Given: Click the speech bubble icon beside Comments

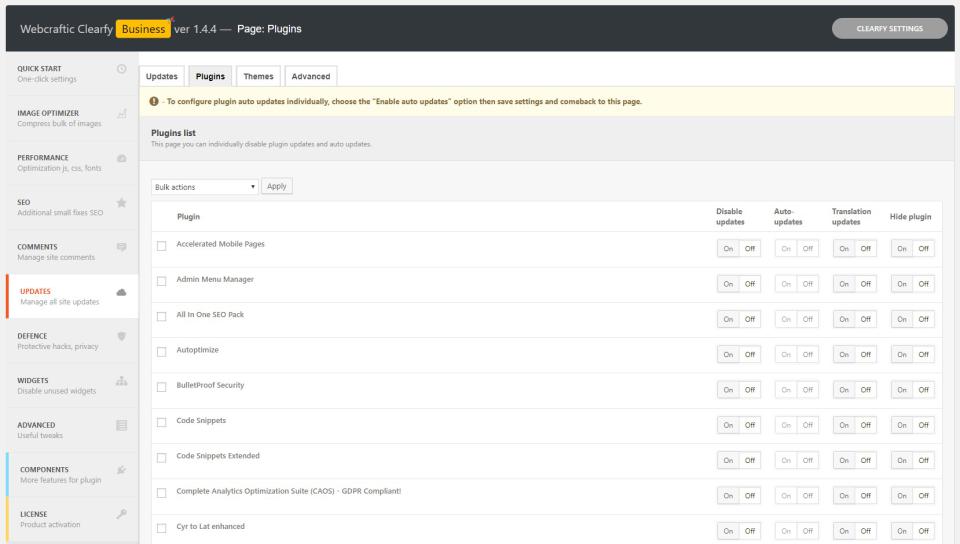Looking at the screenshot, I should (x=121, y=246).
